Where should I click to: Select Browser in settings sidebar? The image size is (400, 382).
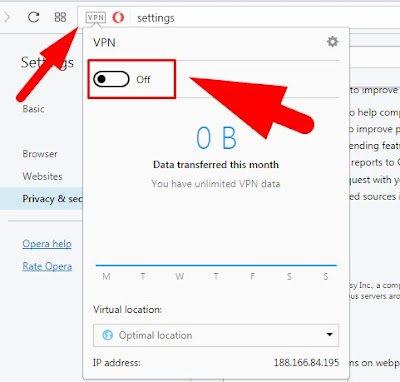tap(40, 154)
